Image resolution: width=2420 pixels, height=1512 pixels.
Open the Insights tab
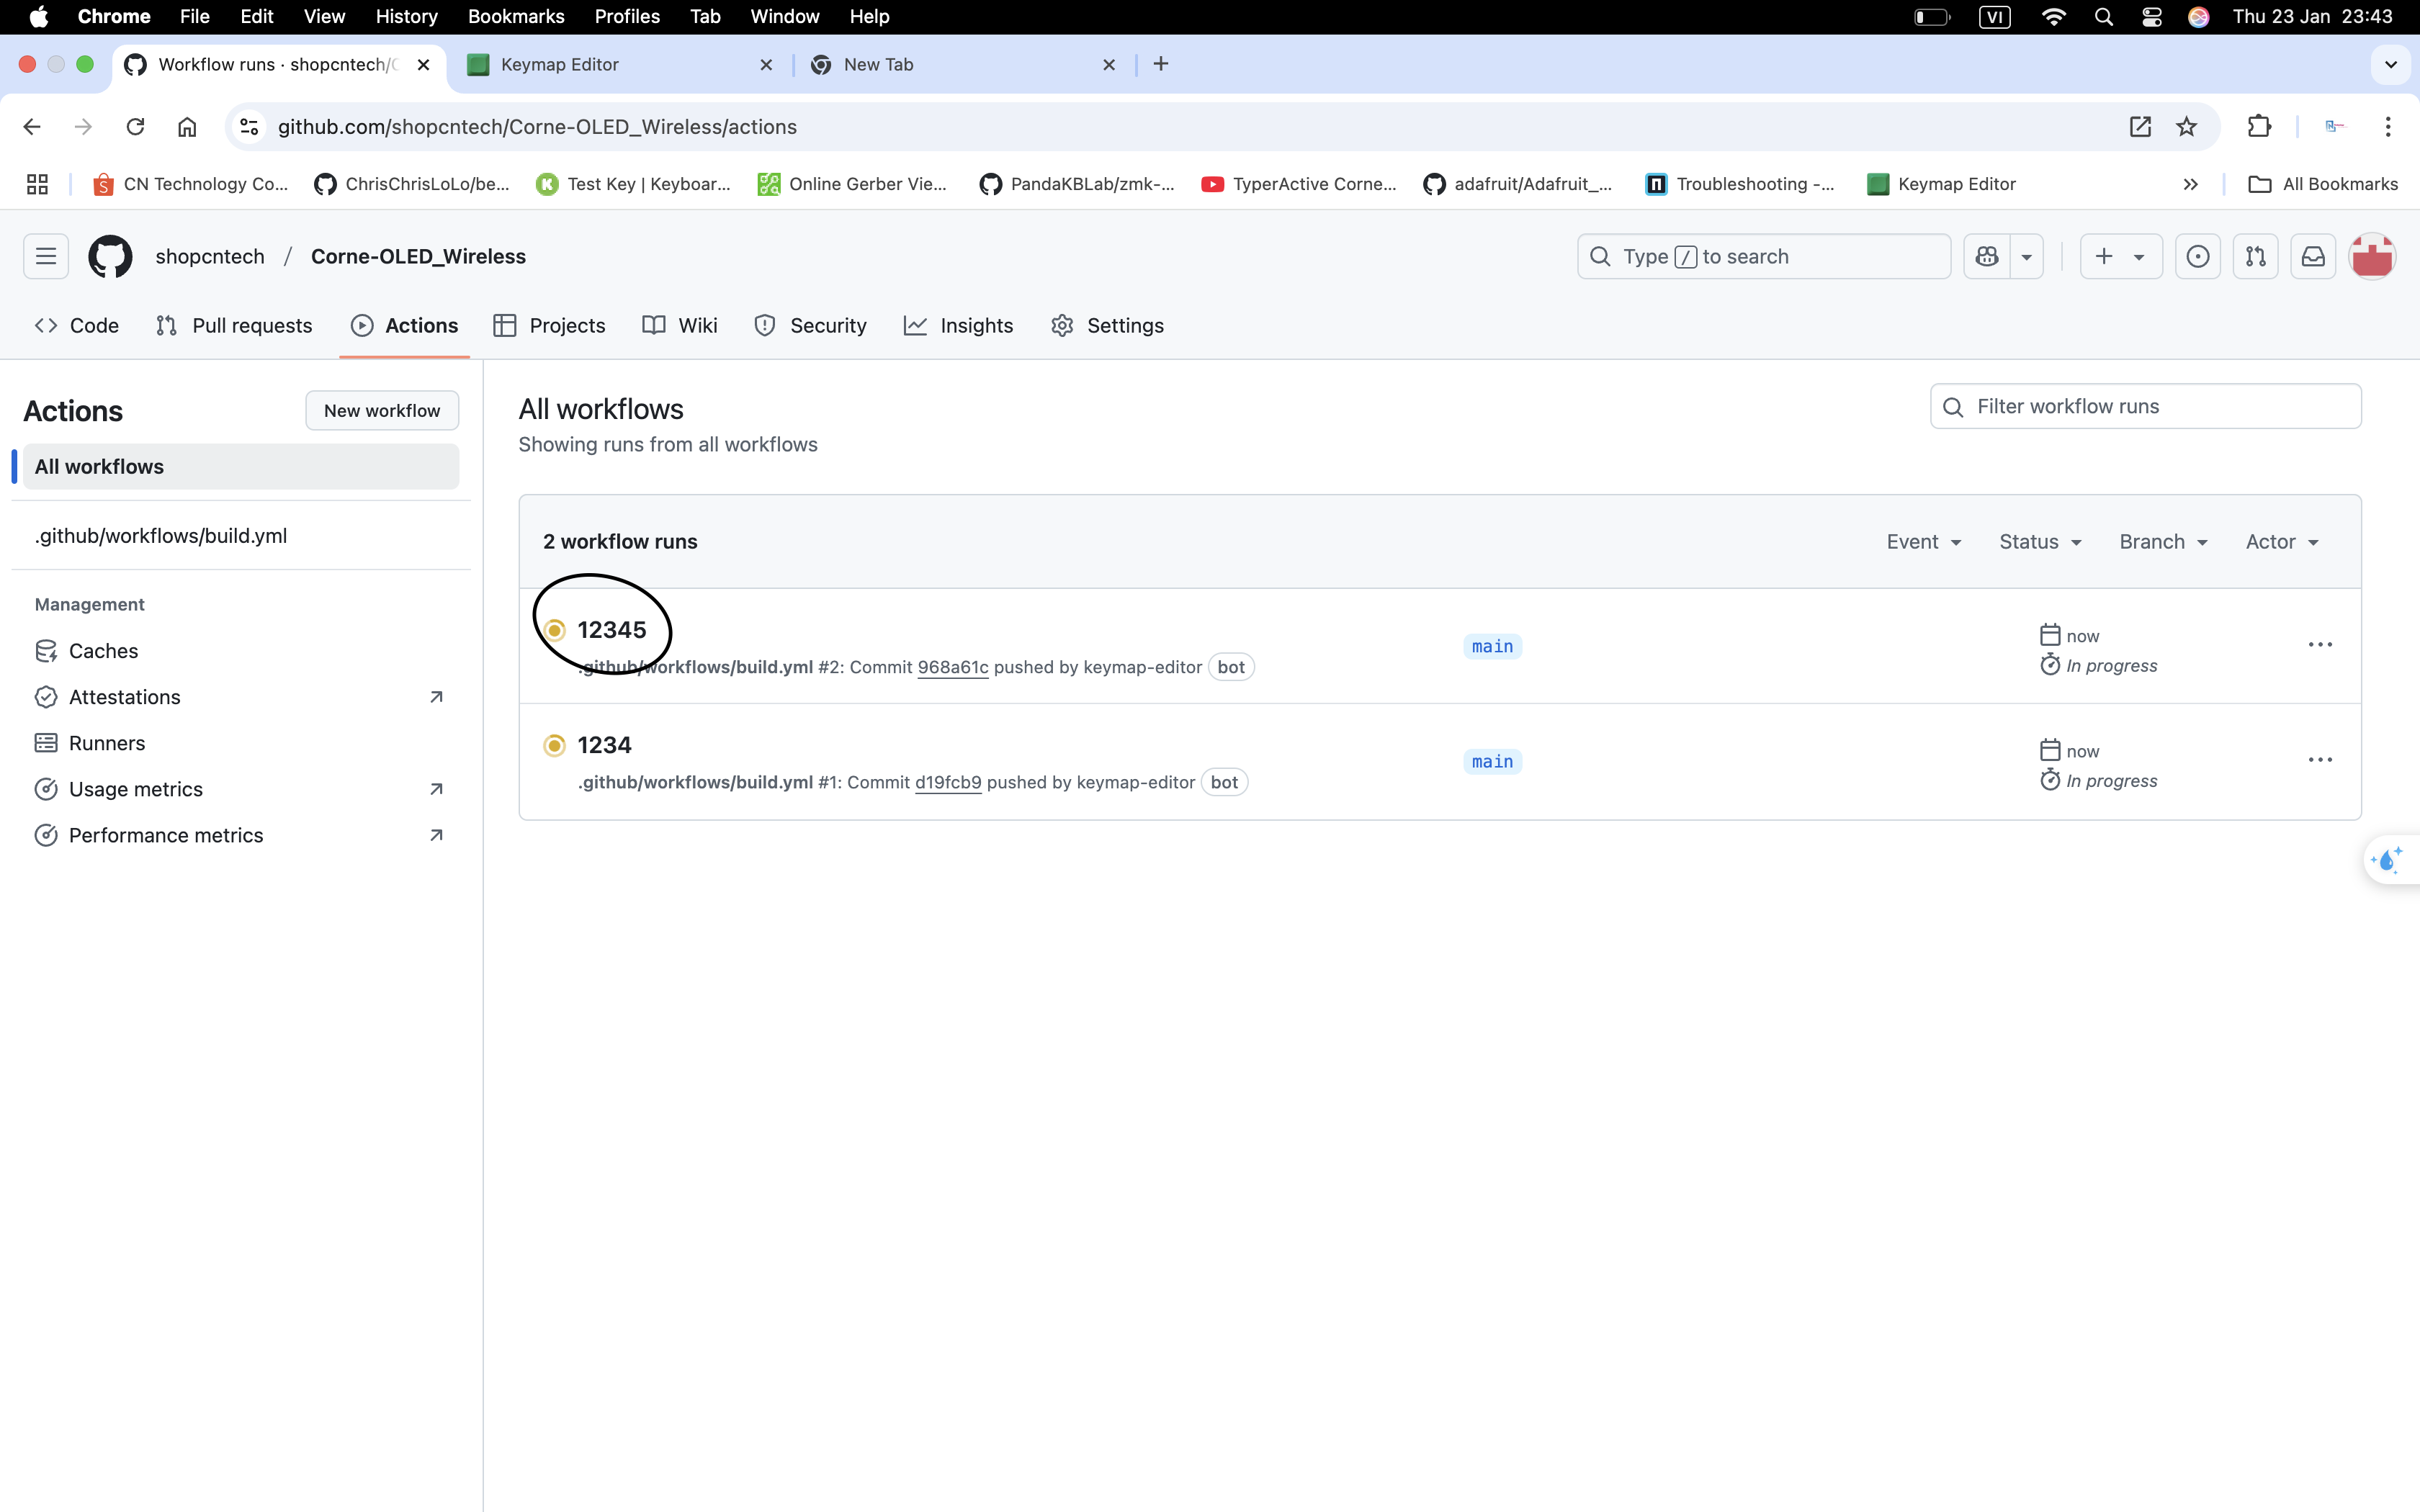pos(958,326)
